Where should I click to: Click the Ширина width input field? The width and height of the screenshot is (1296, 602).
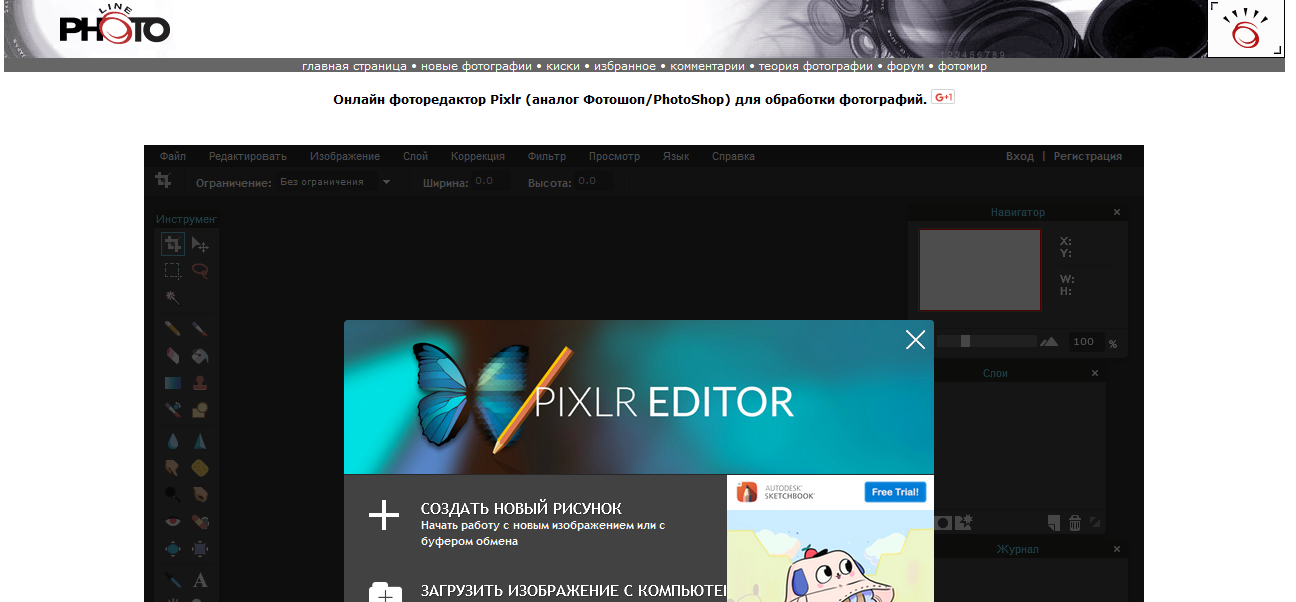[x=490, y=181]
